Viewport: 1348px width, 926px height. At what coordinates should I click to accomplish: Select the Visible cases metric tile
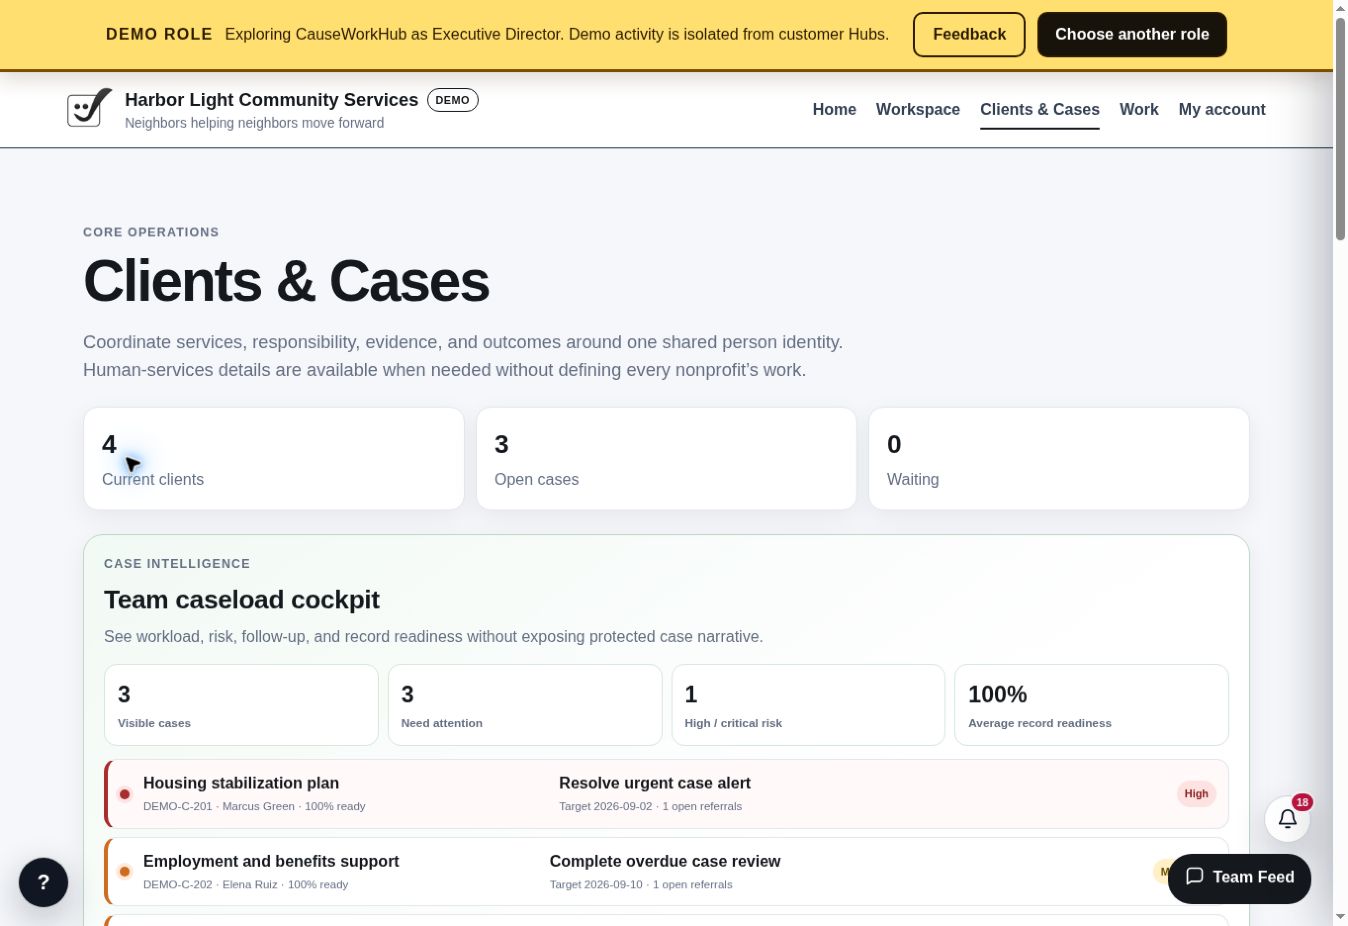click(241, 705)
